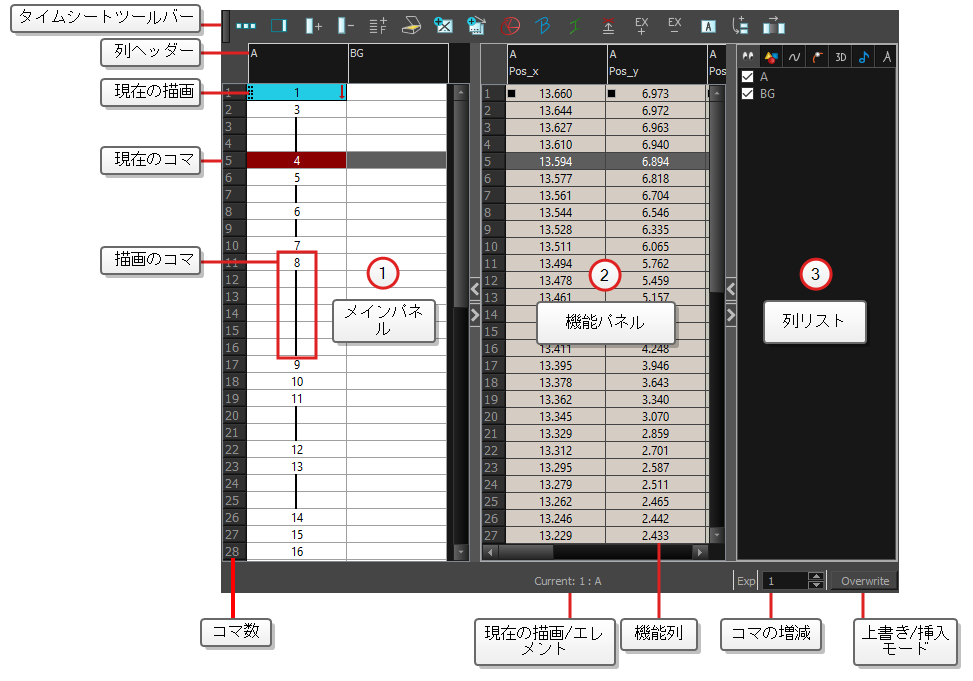Select the blue Breakdown Drawing marker icon
This screenshot has width=973, height=681.
[543, 26]
